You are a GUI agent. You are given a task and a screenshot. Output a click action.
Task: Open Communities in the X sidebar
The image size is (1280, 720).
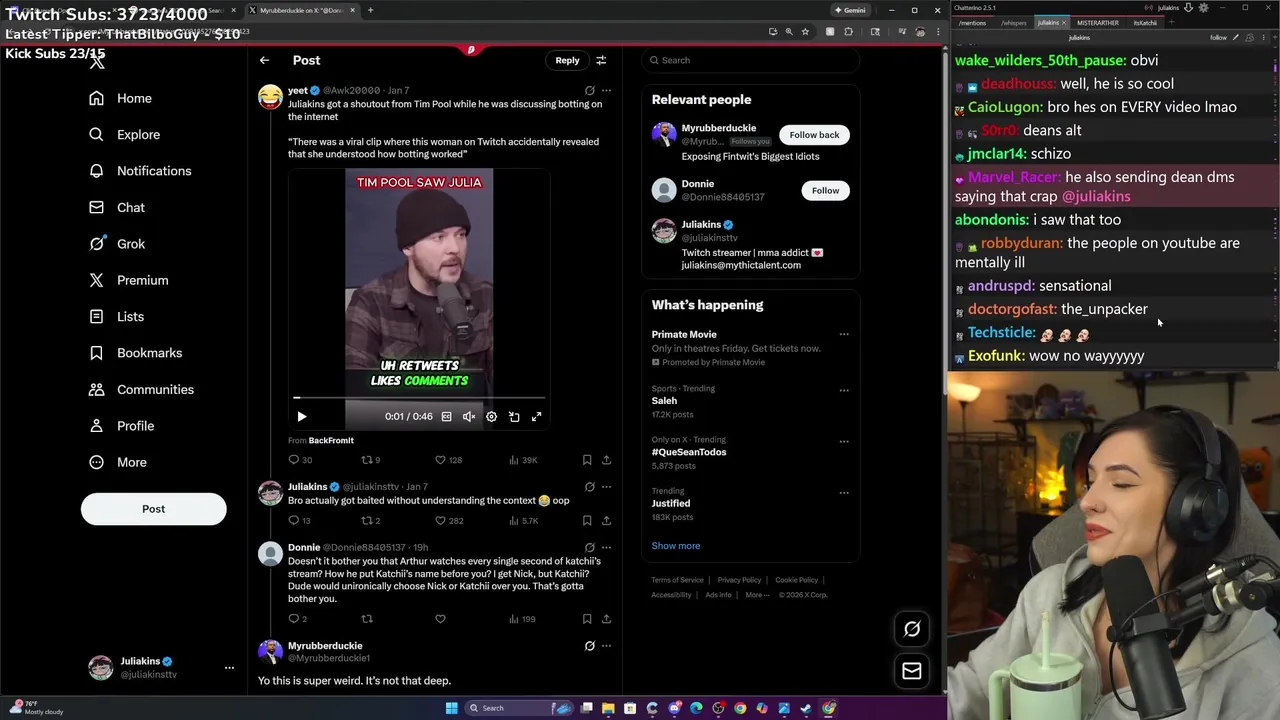pyautogui.click(x=141, y=389)
